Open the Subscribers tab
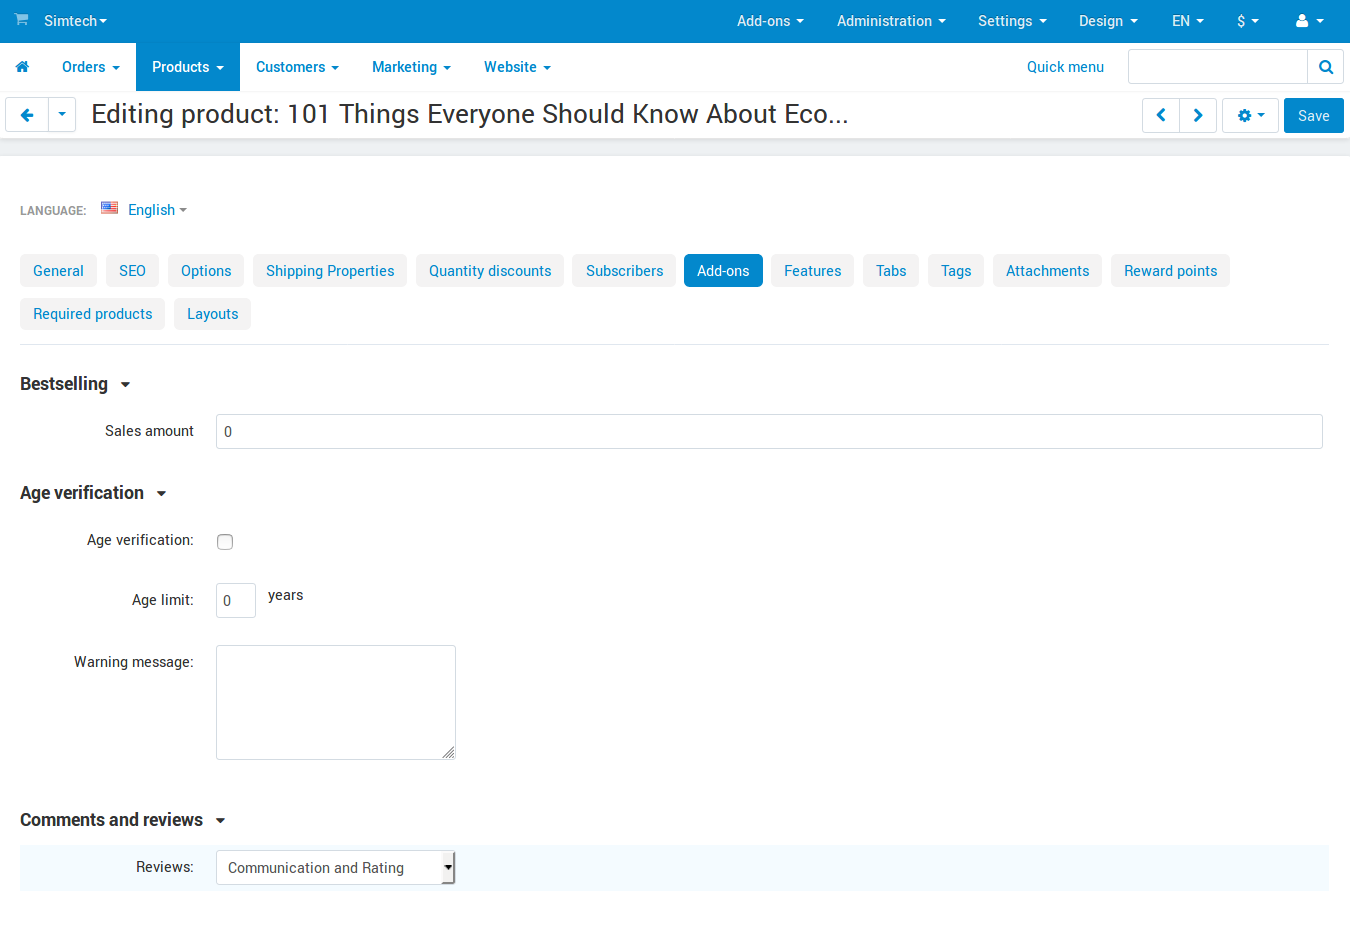The width and height of the screenshot is (1350, 945). pos(624,271)
